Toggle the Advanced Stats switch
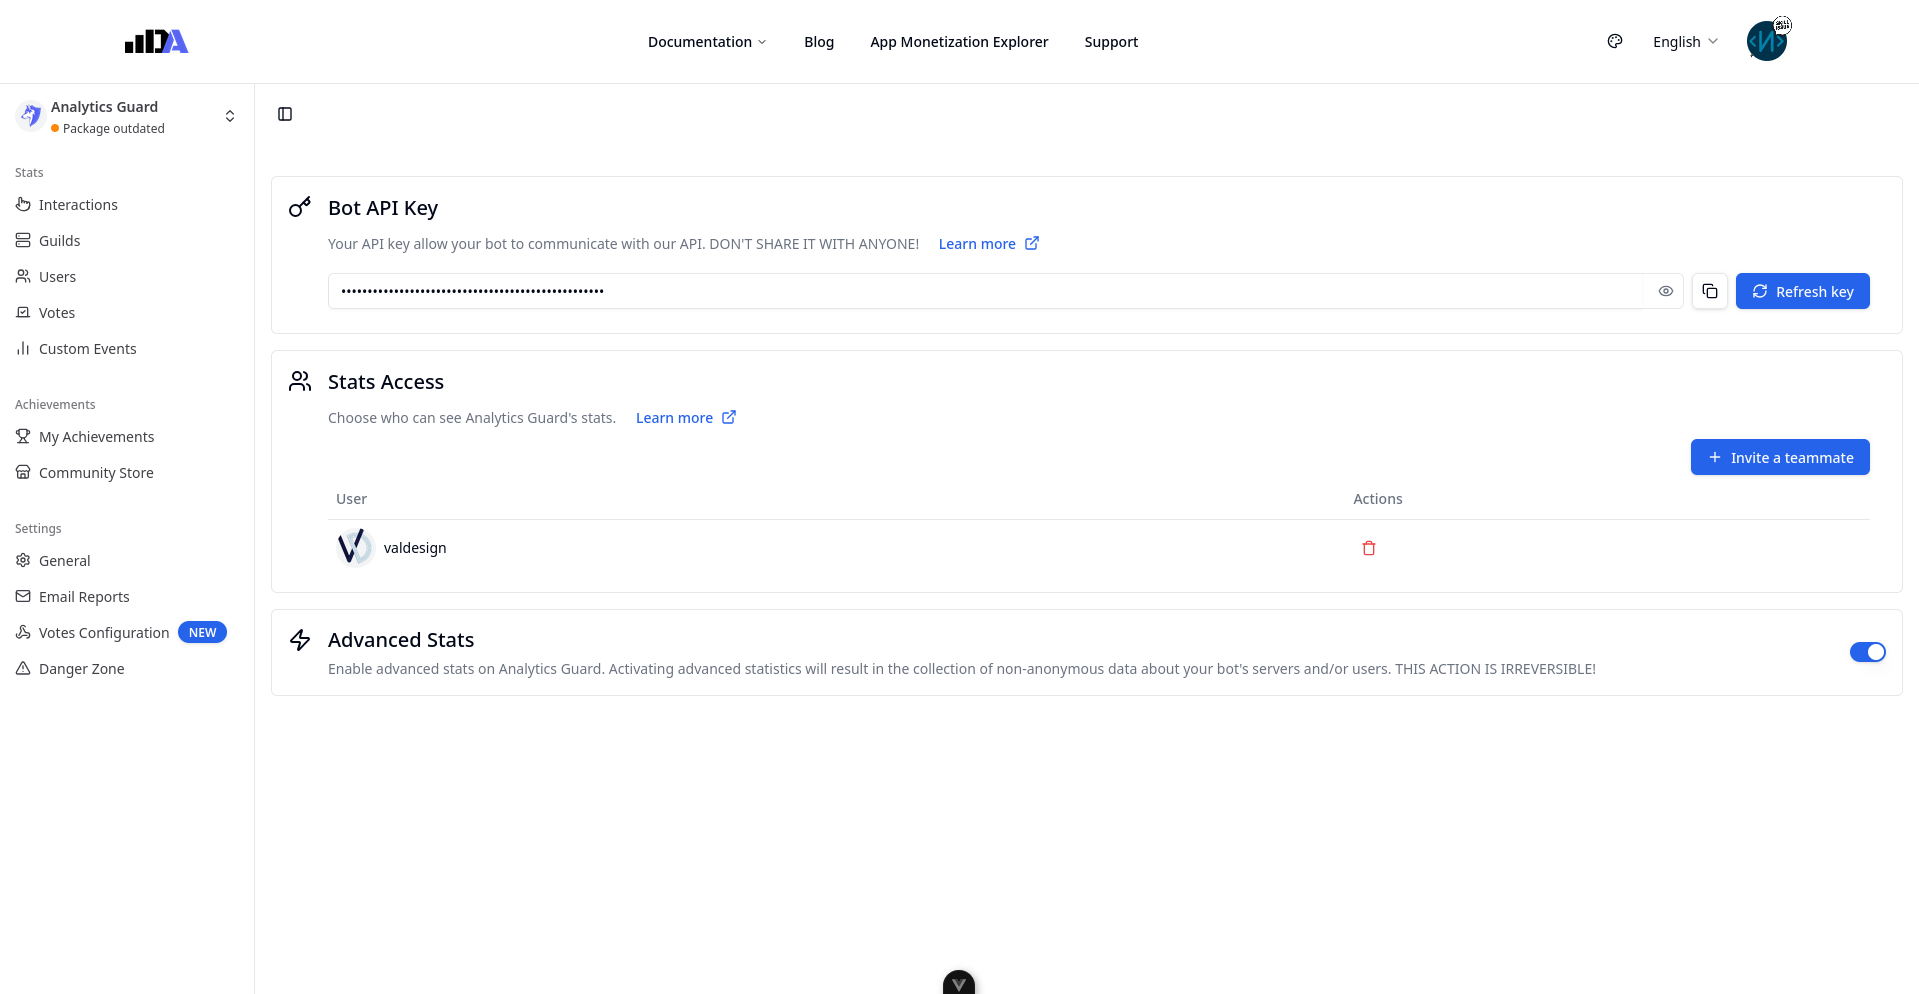The width and height of the screenshot is (1919, 994). click(1866, 652)
